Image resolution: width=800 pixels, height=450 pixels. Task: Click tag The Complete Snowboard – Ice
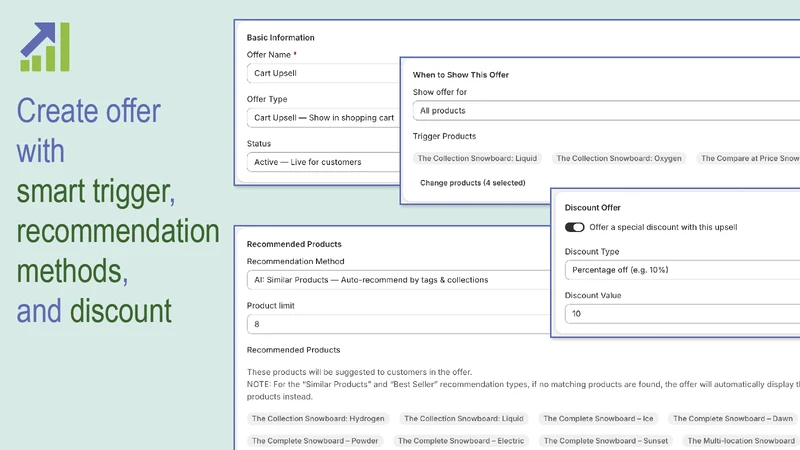tap(598, 419)
